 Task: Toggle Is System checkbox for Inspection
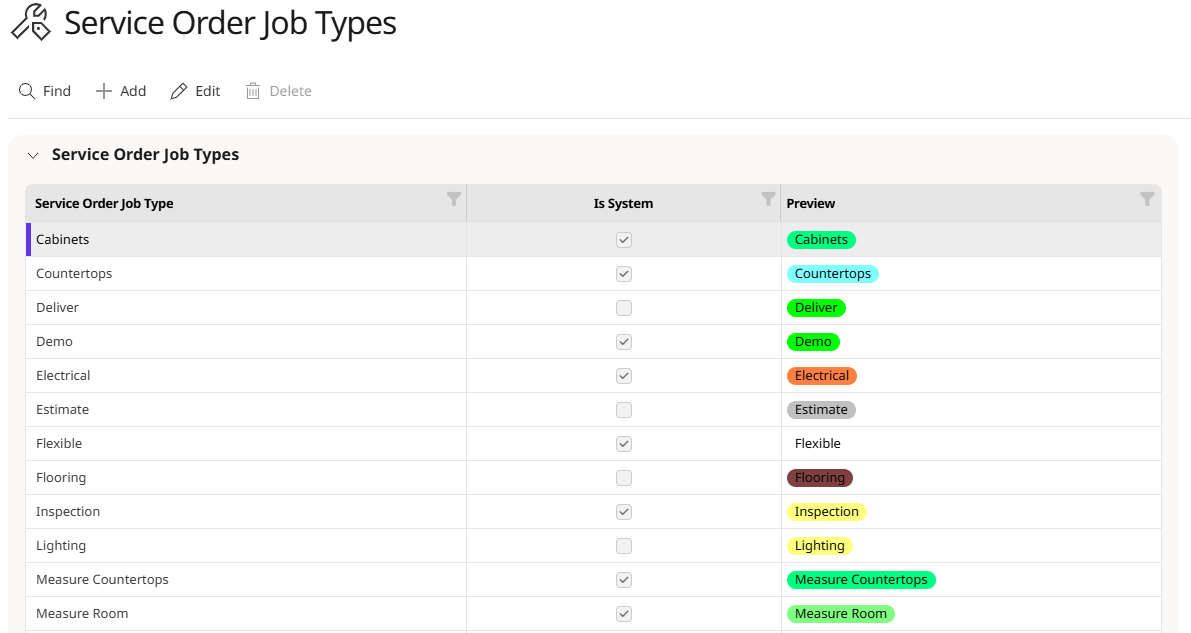pos(624,512)
